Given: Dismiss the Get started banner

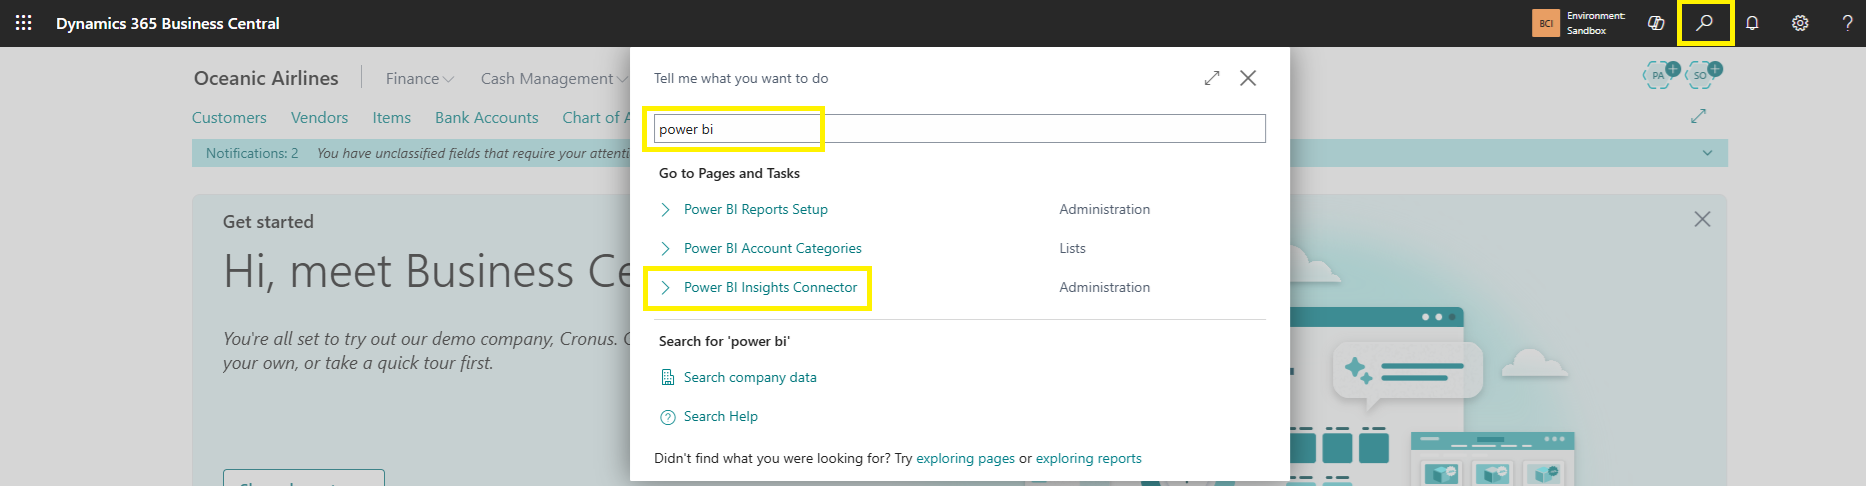Looking at the screenshot, I should (x=1702, y=219).
